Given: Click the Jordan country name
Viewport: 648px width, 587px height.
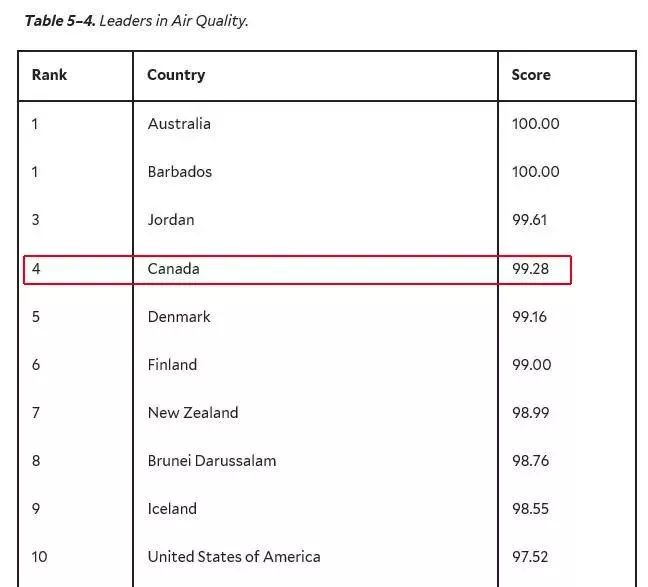Looking at the screenshot, I should click(171, 220).
